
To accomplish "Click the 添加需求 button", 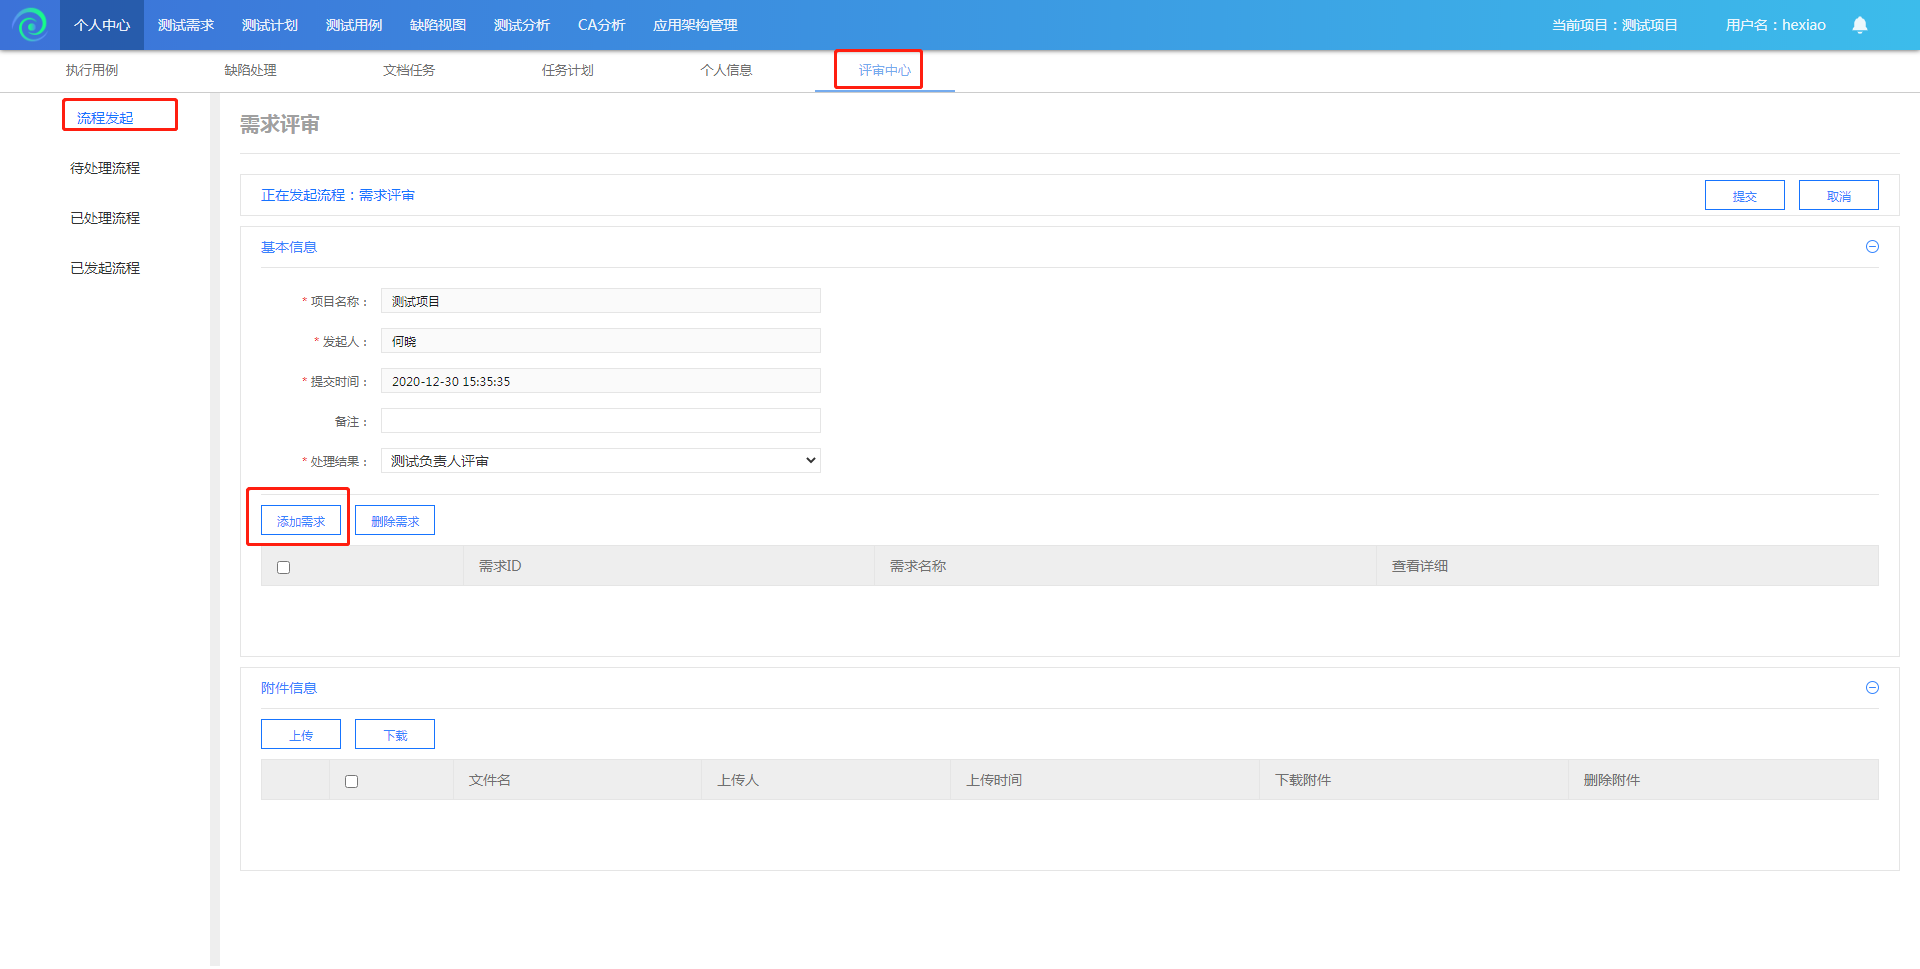I will click(301, 521).
